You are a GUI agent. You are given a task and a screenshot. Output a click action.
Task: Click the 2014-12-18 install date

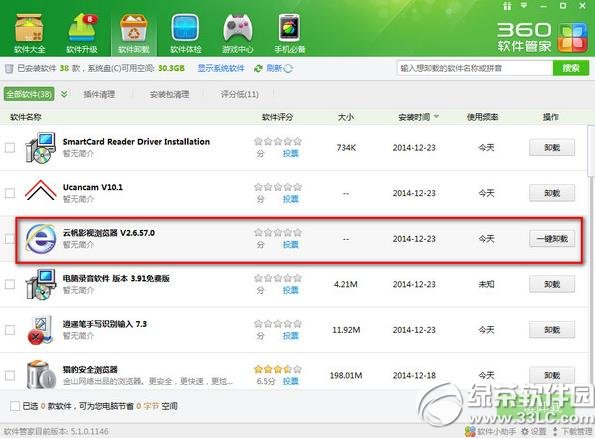tap(414, 375)
